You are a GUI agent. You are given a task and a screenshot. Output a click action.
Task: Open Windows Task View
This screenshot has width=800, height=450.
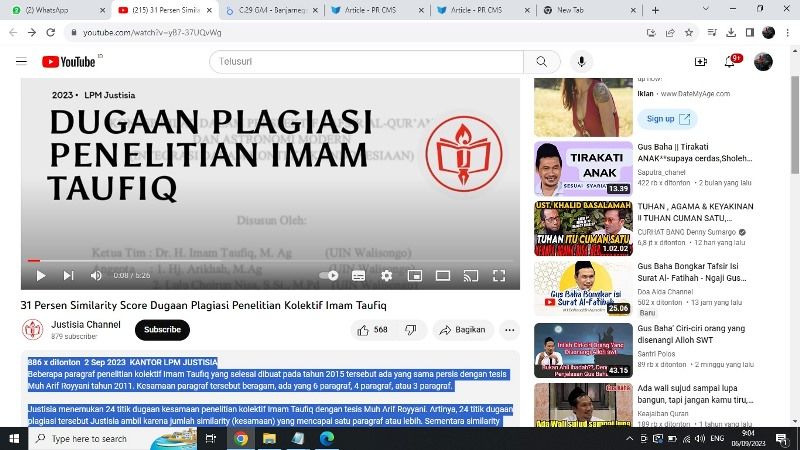tap(211, 439)
